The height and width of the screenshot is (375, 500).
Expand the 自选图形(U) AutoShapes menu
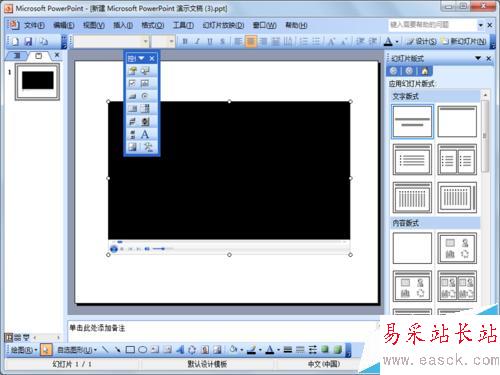[77, 350]
